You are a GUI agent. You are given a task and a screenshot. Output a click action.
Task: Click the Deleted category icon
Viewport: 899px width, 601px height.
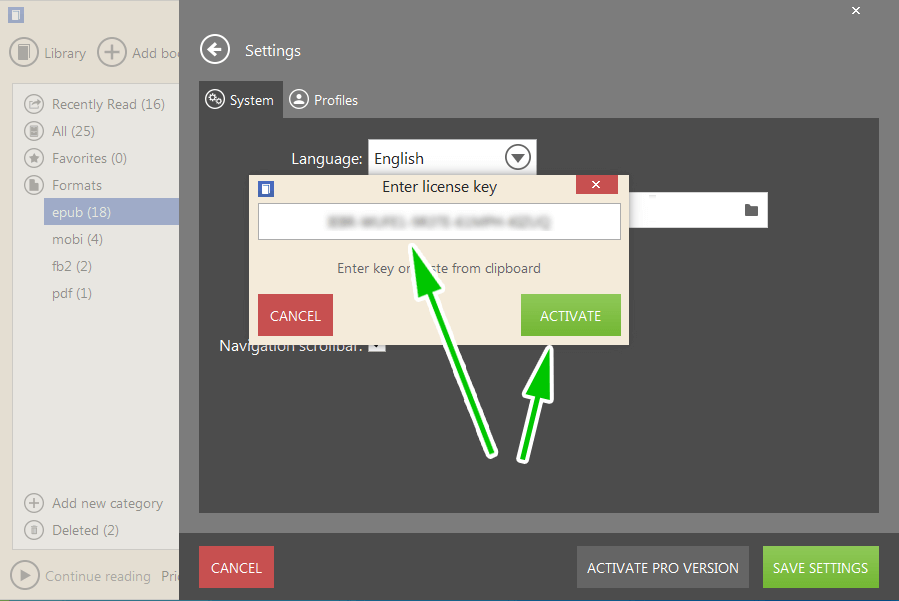pyautogui.click(x=33, y=530)
